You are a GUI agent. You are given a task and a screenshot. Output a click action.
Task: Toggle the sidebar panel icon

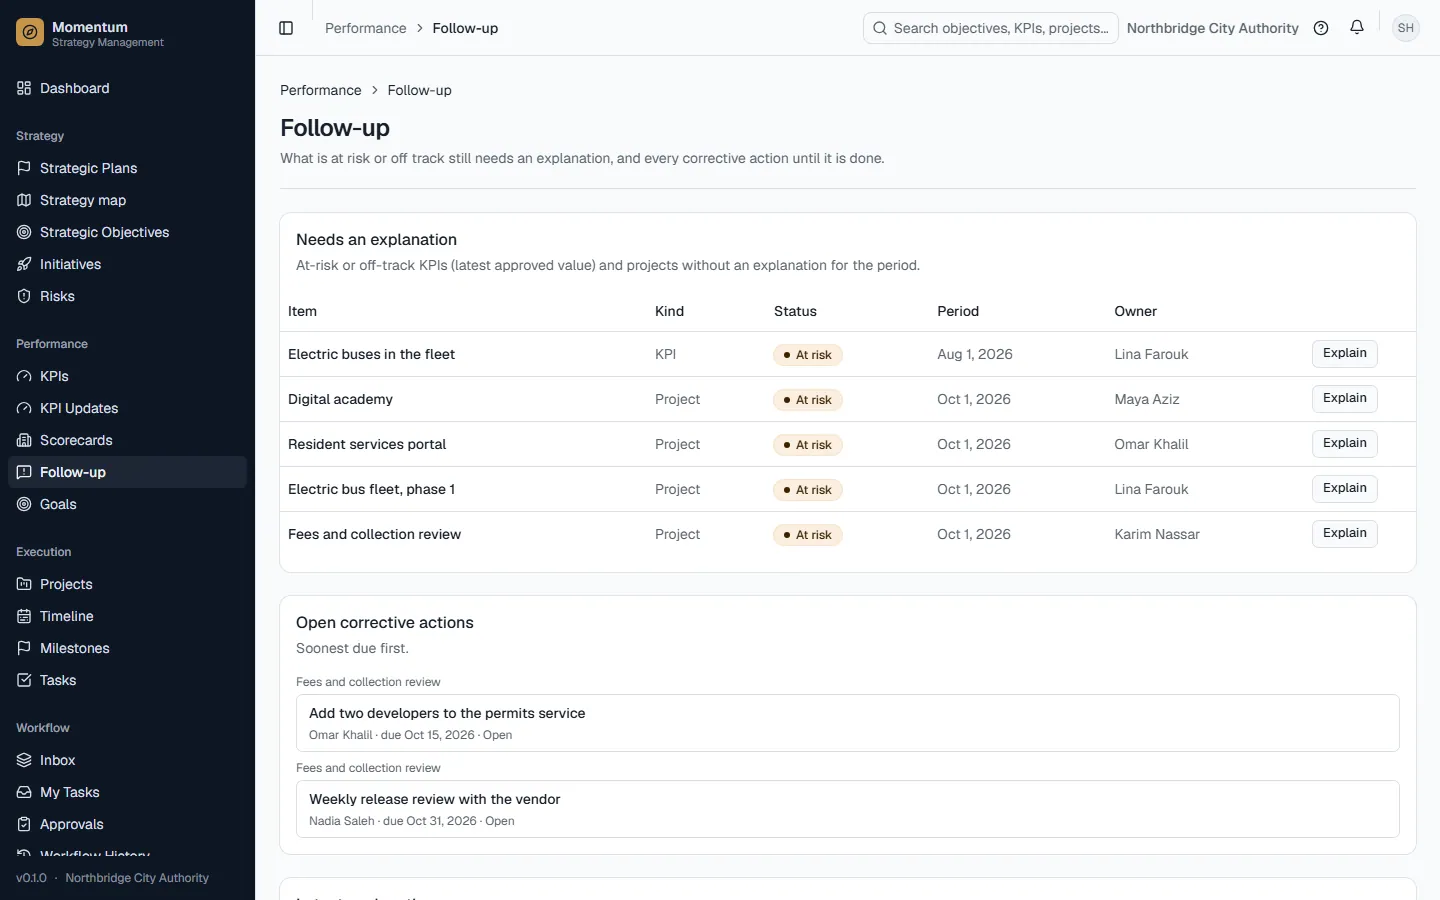tap(286, 28)
